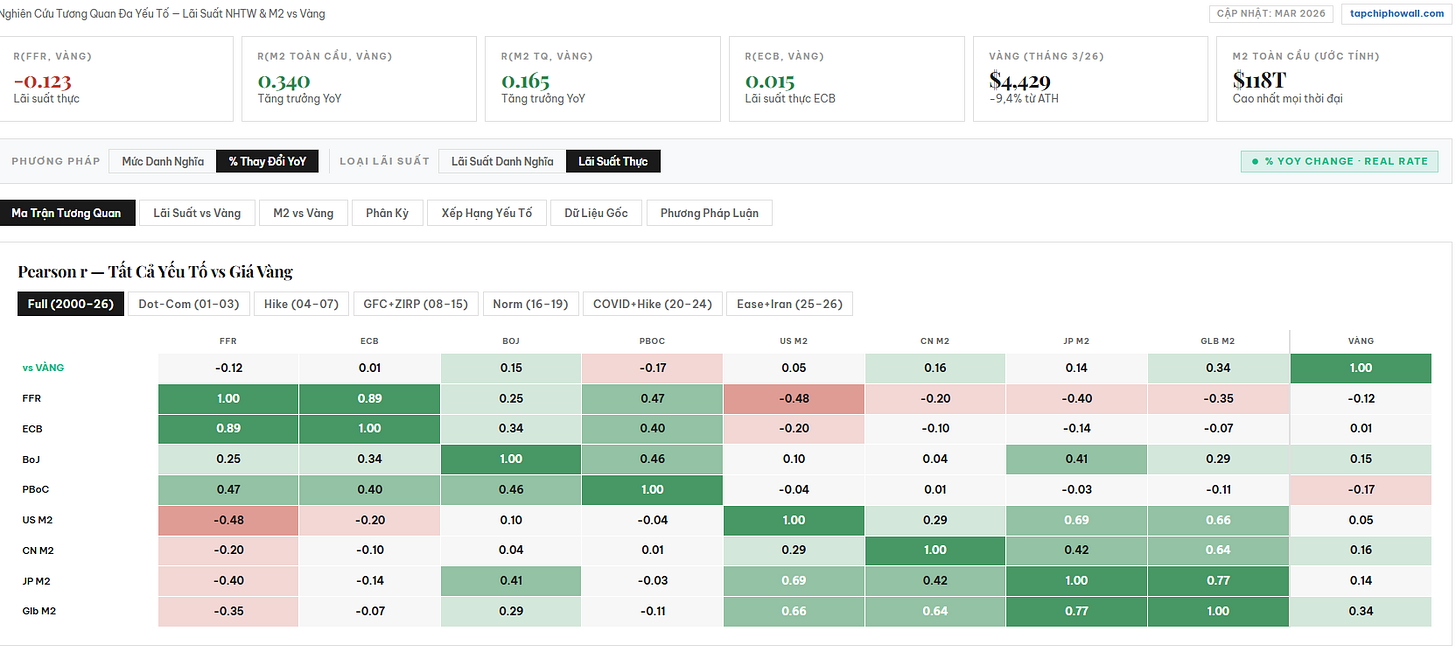This screenshot has height=653, width=1456.
Task: Open Xếp Hạng Yếu Tố tab
Action: coord(486,213)
